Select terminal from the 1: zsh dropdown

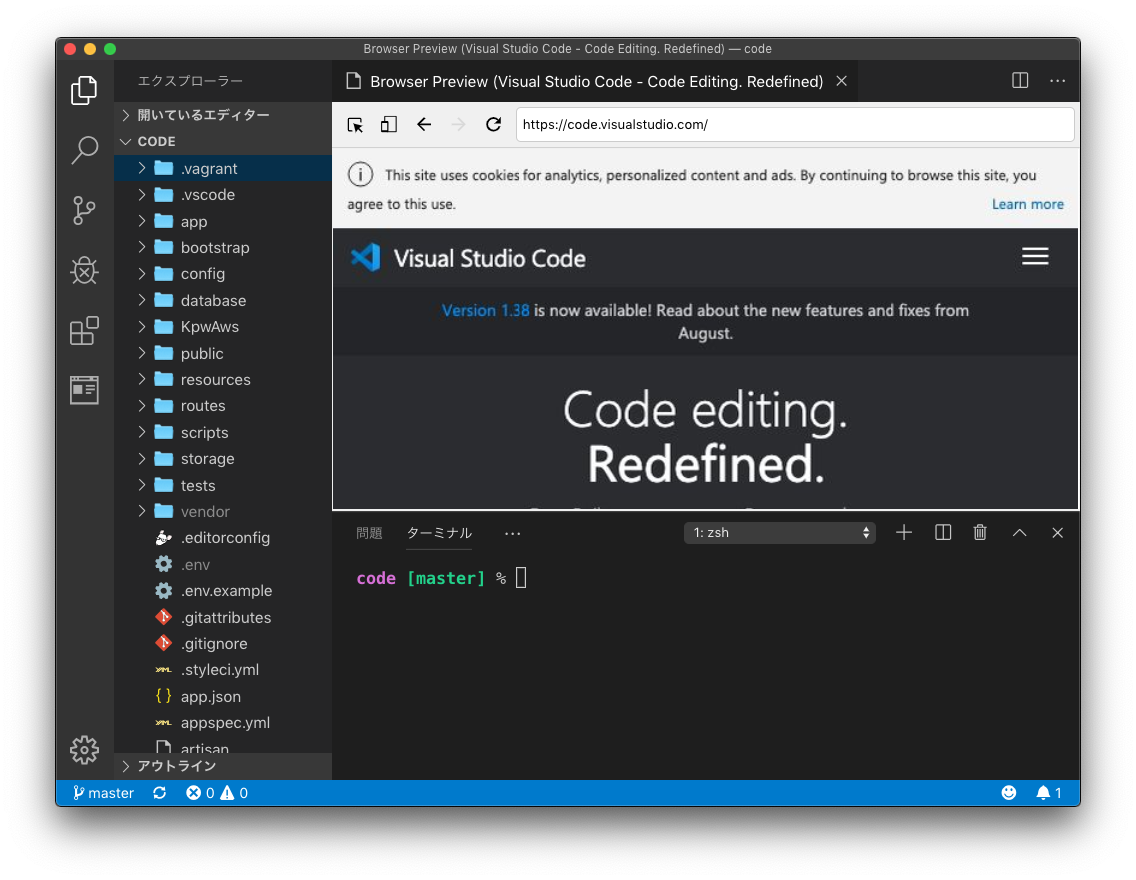click(x=780, y=533)
